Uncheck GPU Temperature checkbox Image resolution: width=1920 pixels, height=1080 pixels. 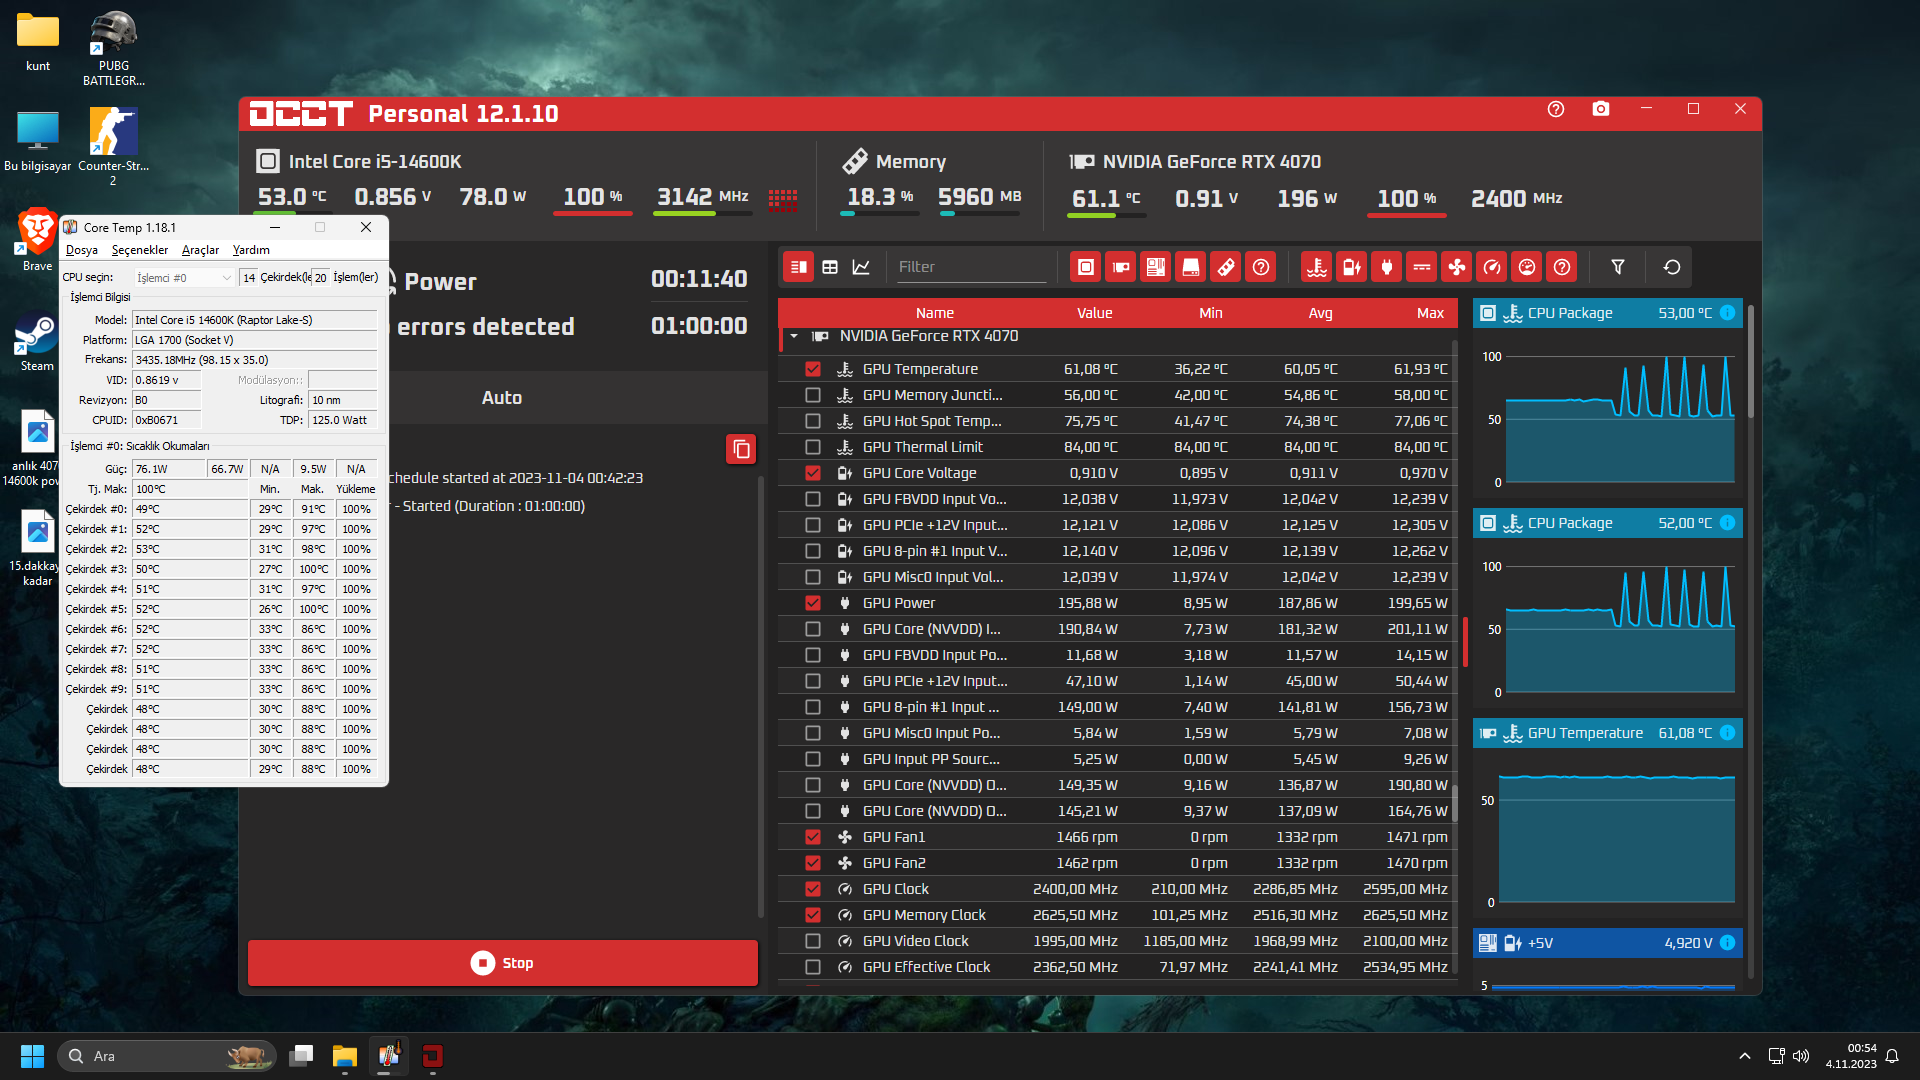pos(813,369)
